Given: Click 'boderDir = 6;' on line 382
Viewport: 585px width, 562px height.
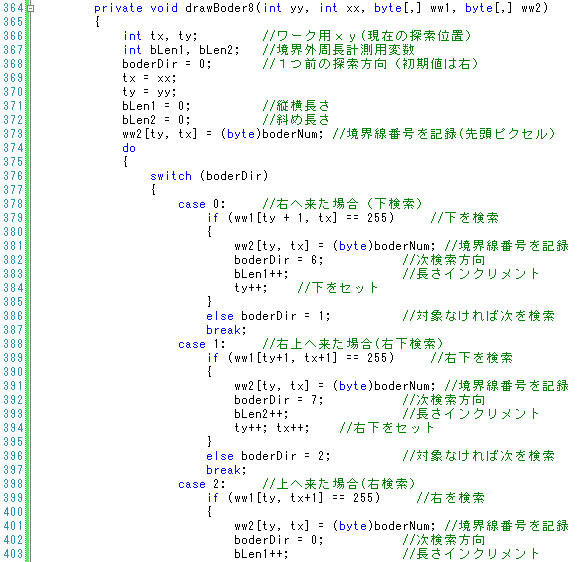Looking at the screenshot, I should pos(279,260).
